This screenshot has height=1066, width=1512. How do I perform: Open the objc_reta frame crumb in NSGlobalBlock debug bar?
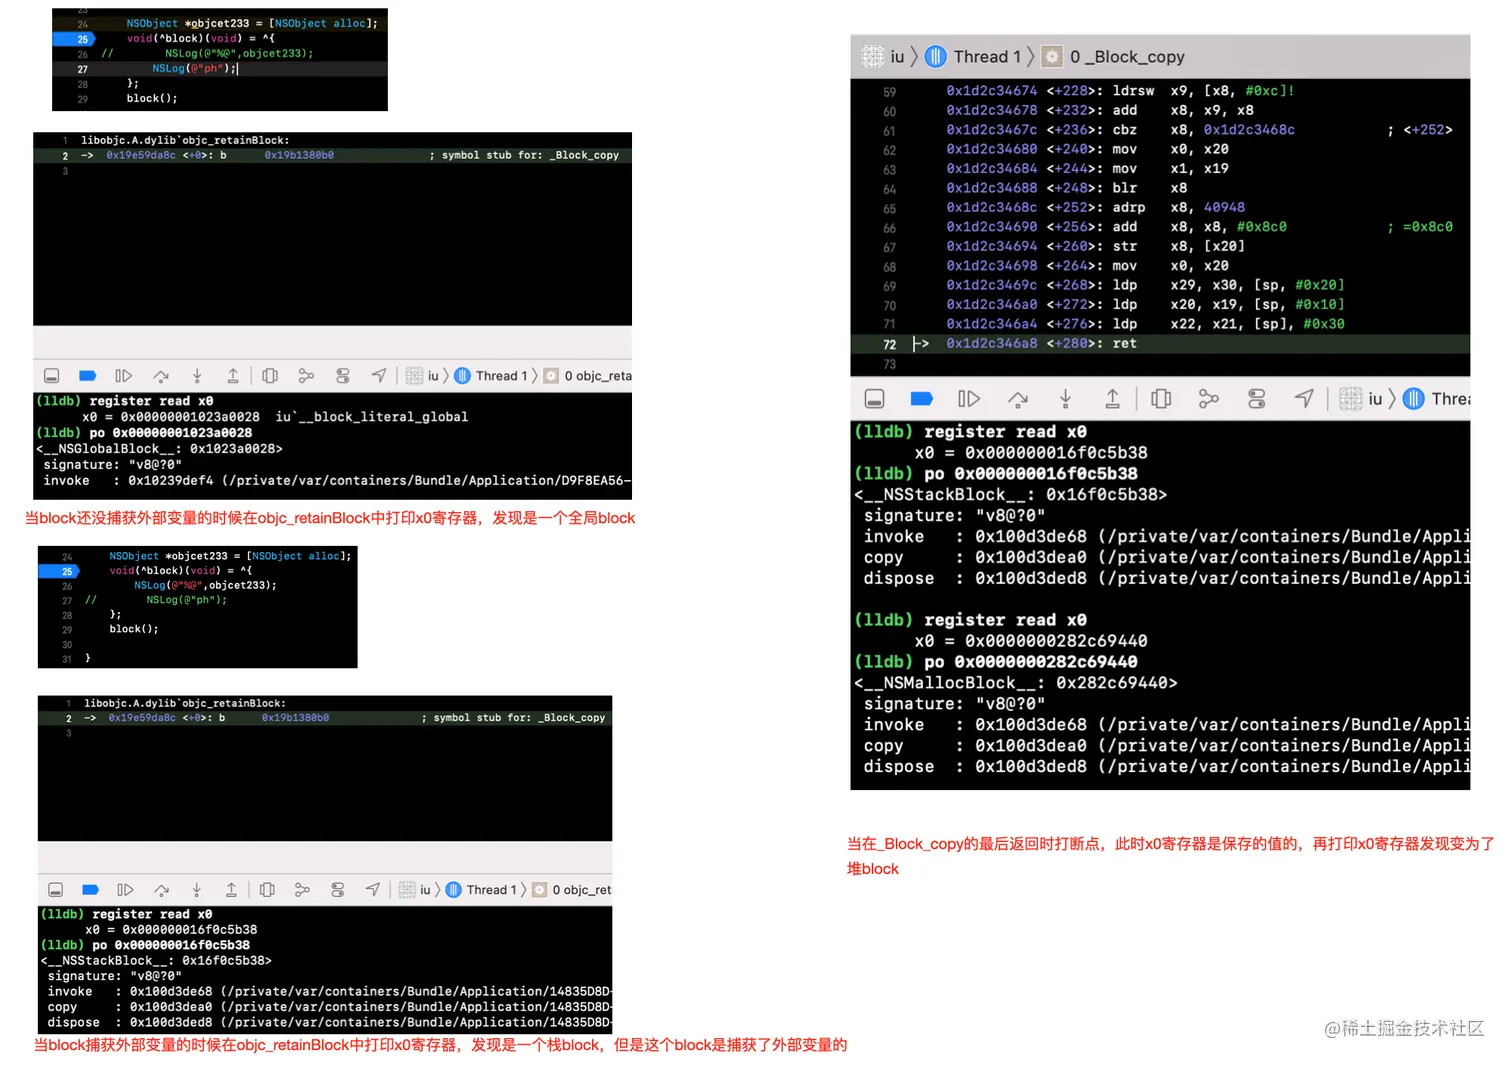[x=588, y=376]
